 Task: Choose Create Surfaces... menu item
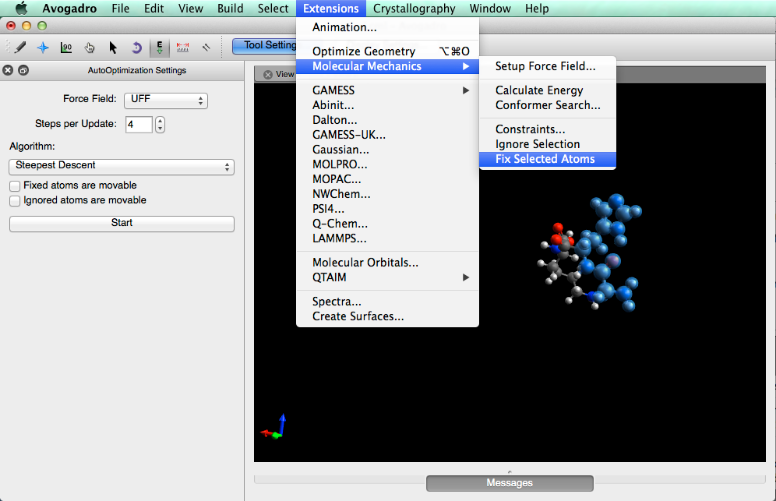pos(388,316)
